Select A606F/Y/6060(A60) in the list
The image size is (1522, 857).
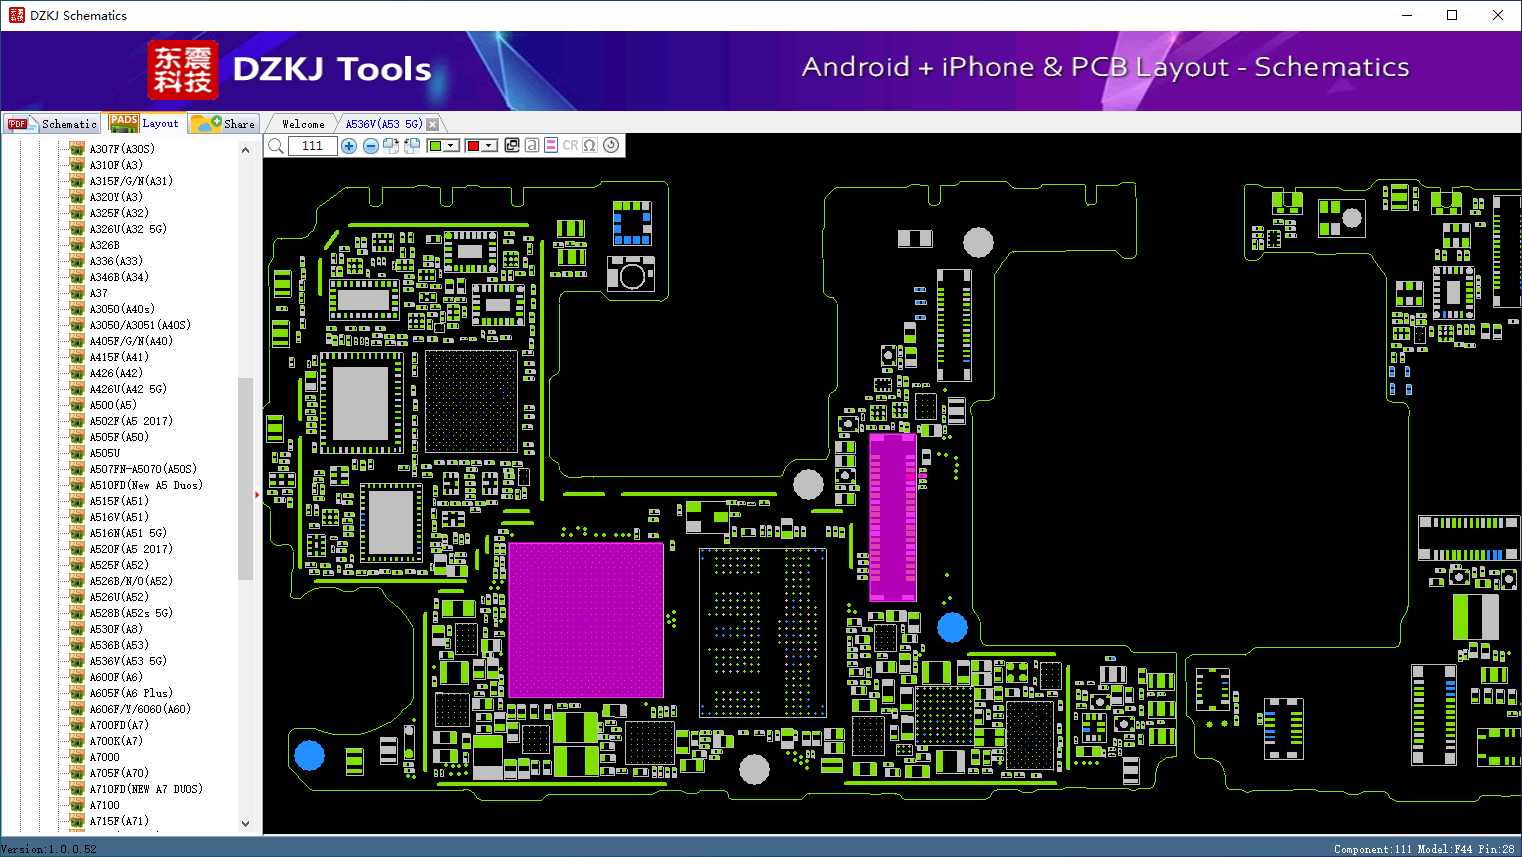click(140, 709)
